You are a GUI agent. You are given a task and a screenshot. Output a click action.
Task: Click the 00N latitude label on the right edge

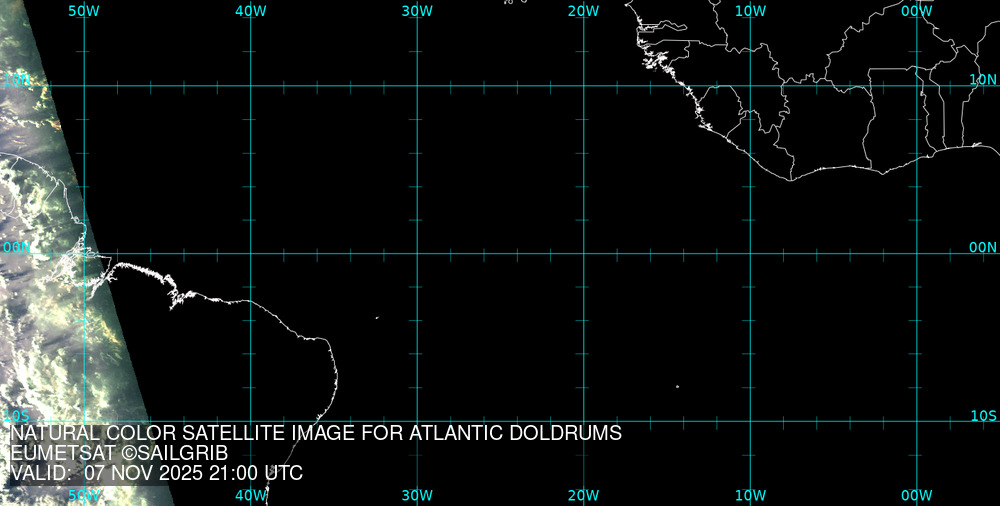coord(983,247)
